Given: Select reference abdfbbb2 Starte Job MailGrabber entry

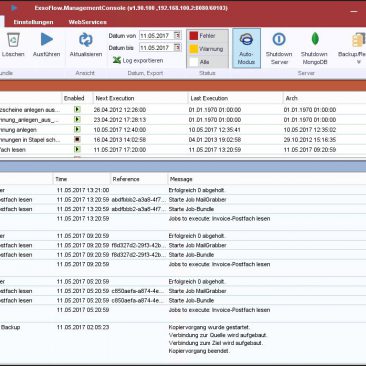Looking at the screenshot, I should pos(139,200).
